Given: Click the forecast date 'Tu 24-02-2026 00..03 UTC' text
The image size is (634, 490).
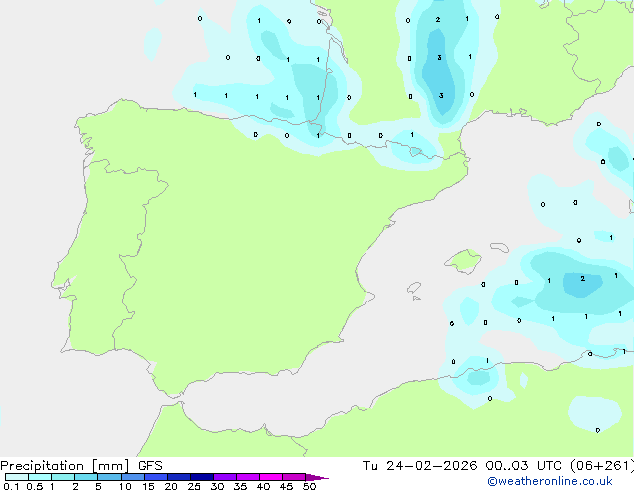Looking at the screenshot, I should (x=462, y=466).
